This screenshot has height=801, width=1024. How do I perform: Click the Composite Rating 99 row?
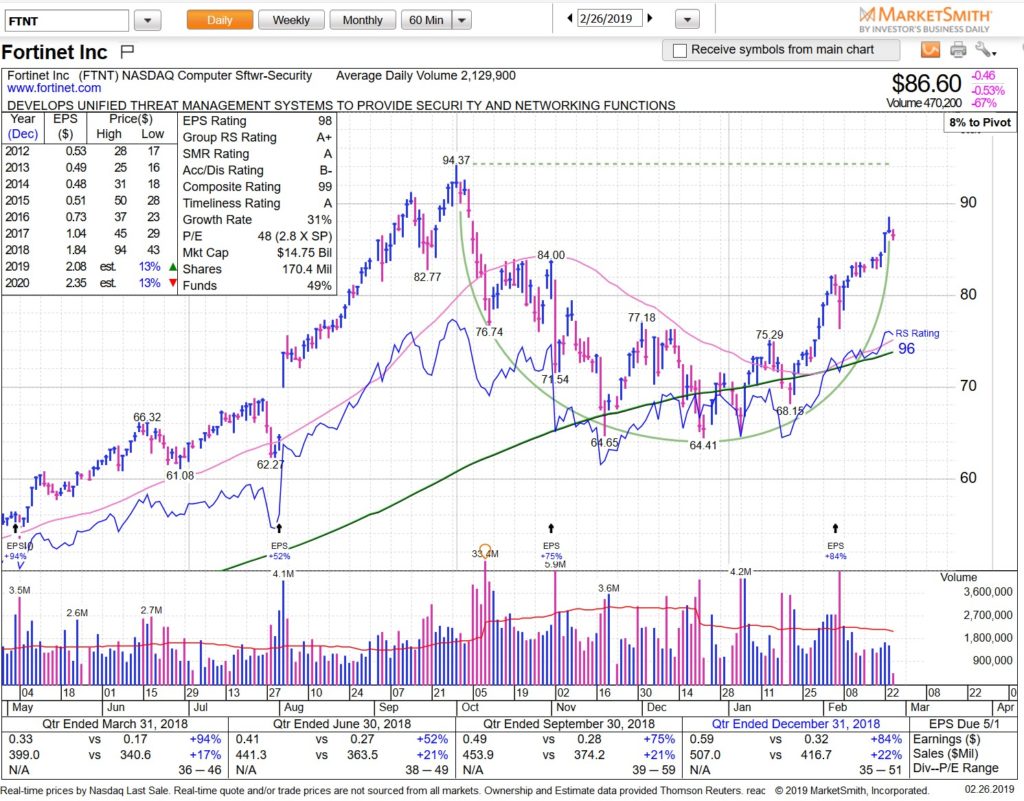[257, 187]
